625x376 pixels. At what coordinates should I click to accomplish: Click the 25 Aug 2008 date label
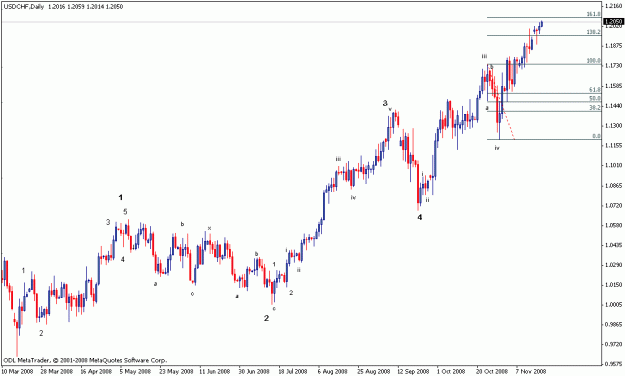373,371
